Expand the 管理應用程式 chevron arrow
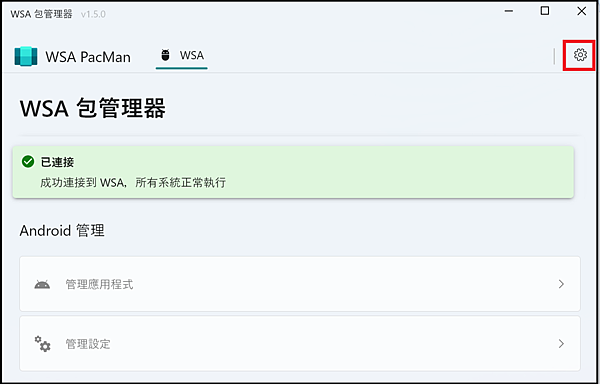Screen dimensions: 600x385 coord(561,284)
